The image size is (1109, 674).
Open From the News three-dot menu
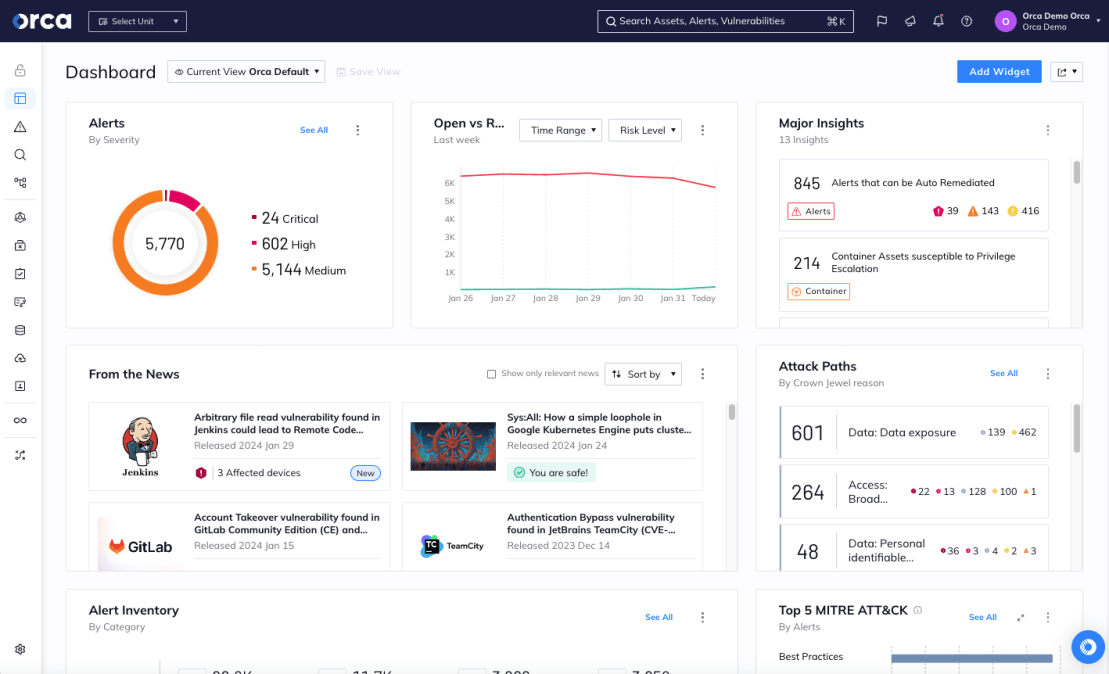click(702, 373)
